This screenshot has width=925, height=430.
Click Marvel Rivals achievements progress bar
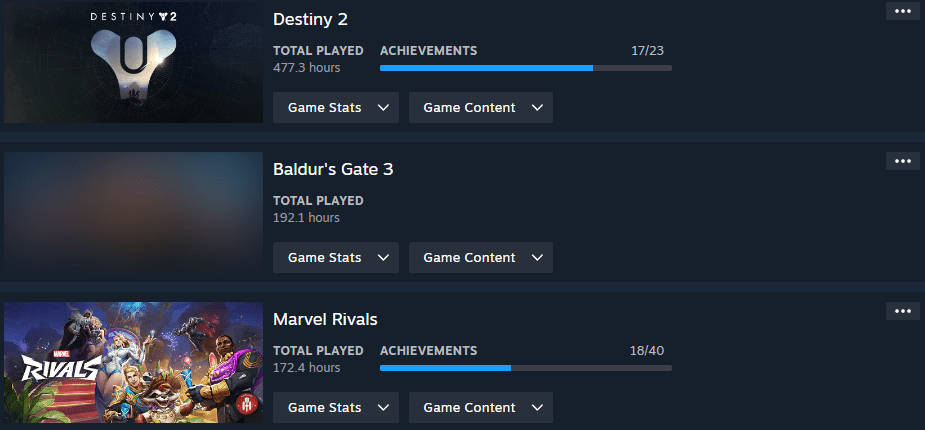click(x=526, y=368)
